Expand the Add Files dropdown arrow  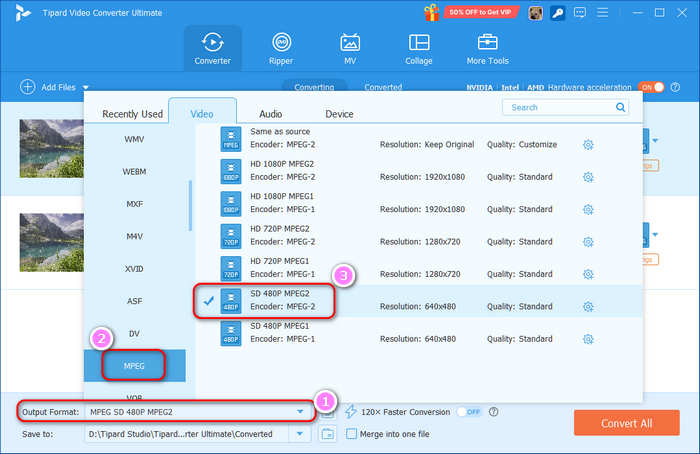click(86, 87)
